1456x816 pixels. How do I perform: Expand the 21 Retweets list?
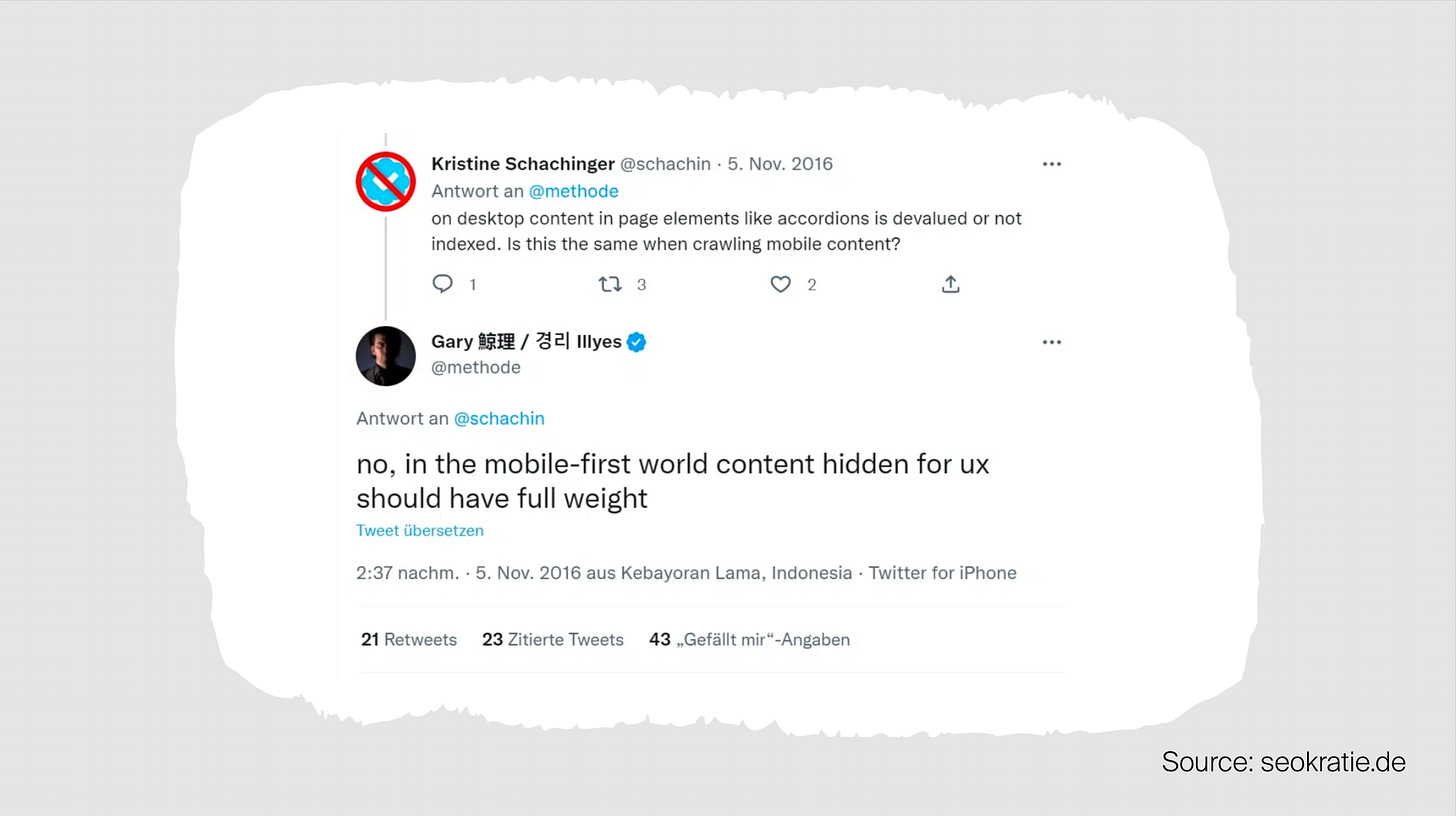408,639
